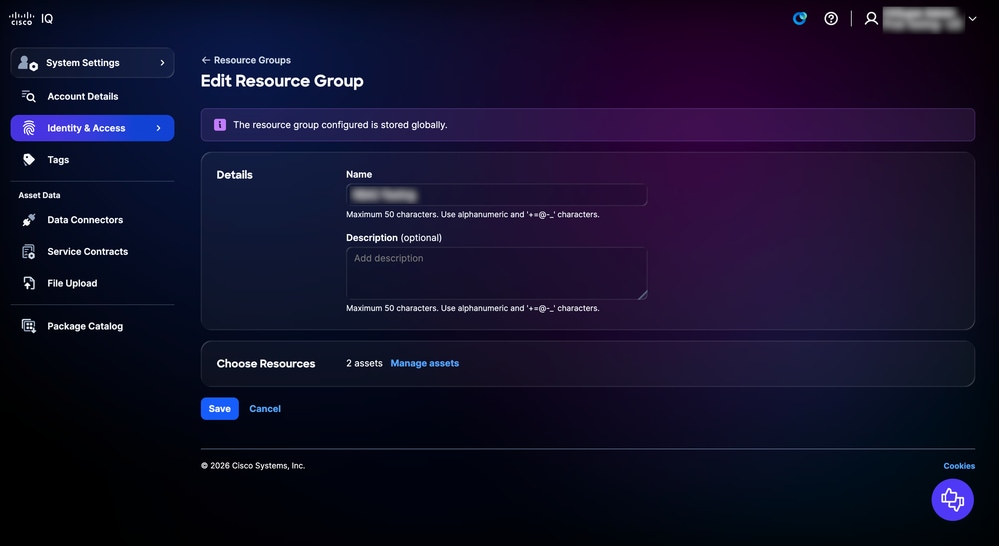Click the System Settings gear-person icon
The image size is (999, 546).
pos(27,62)
